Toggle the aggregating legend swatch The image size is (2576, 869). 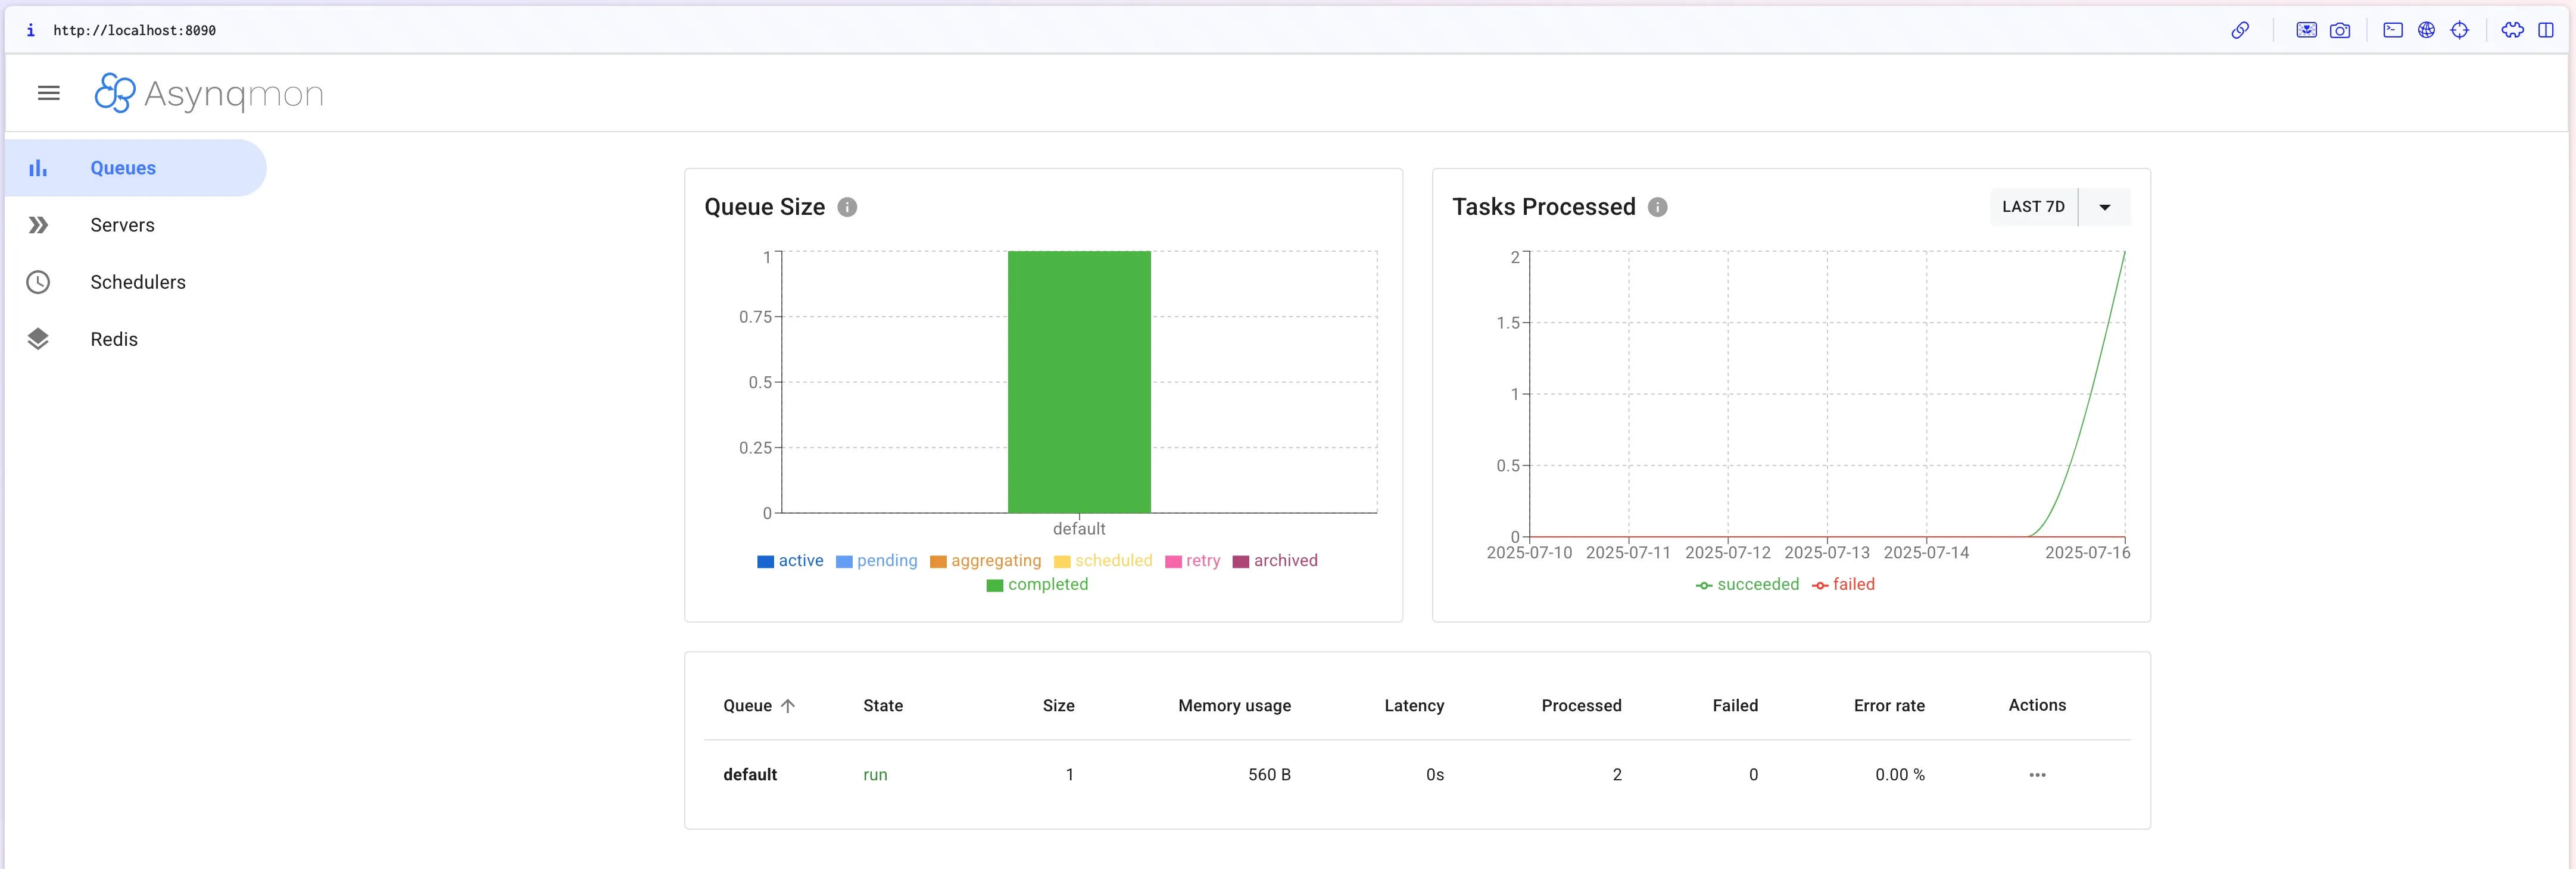coord(938,561)
